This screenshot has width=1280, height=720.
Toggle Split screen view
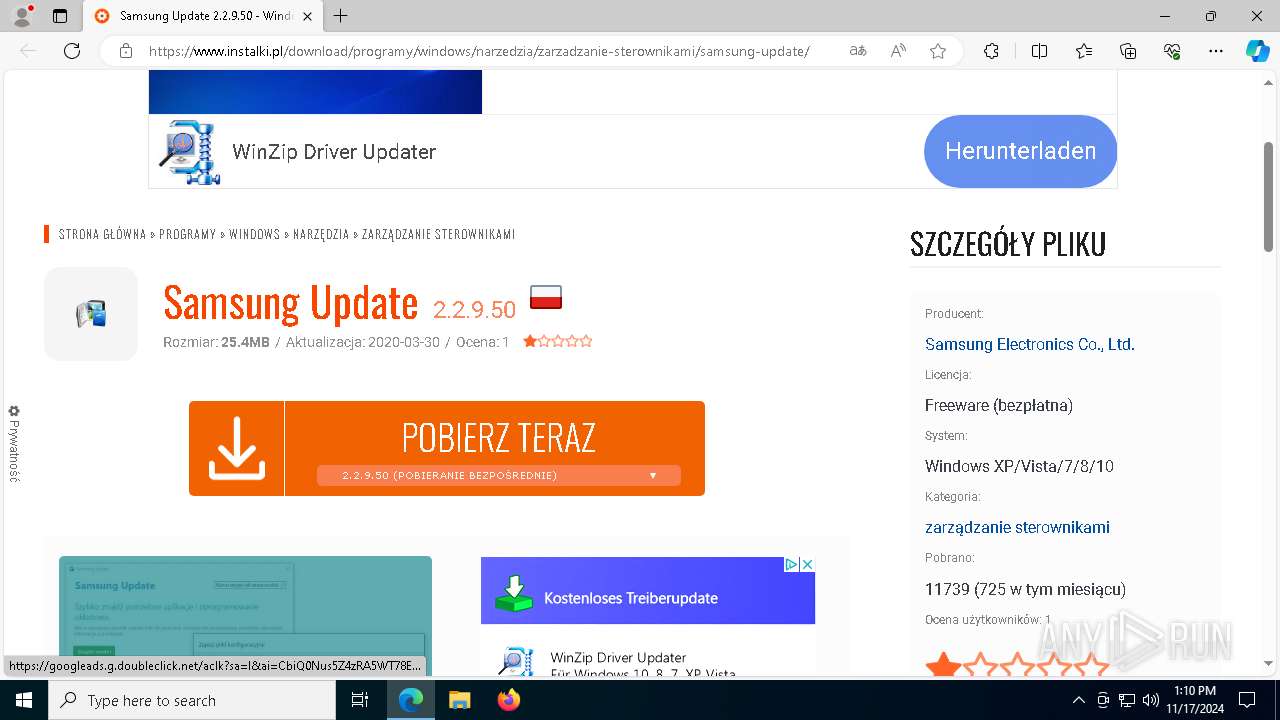pos(1039,51)
